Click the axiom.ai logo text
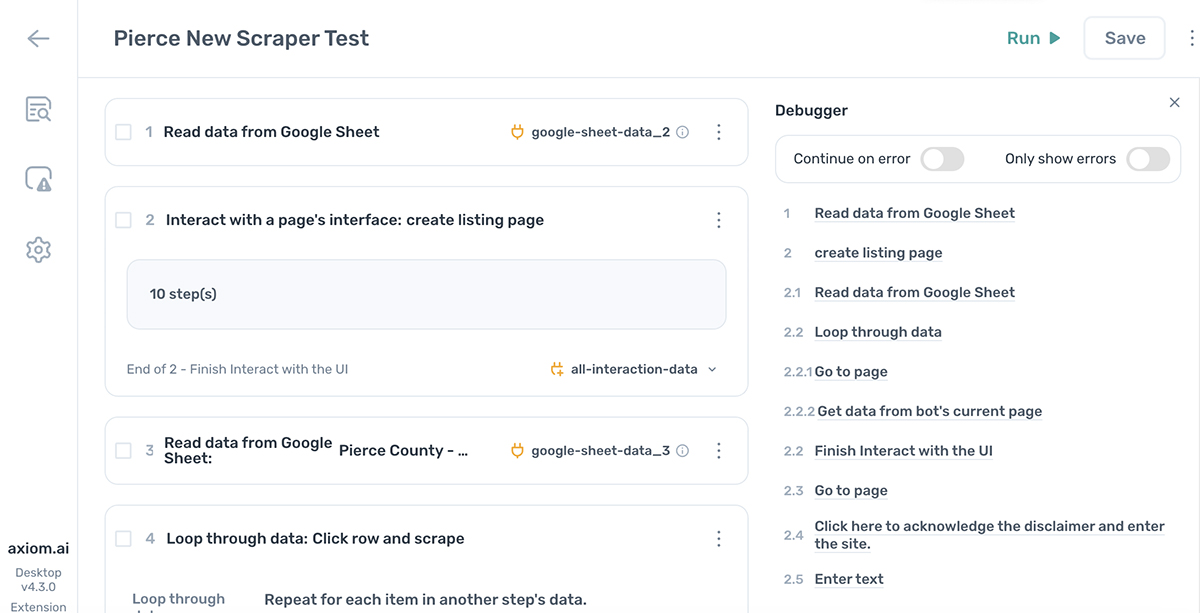 (38, 548)
